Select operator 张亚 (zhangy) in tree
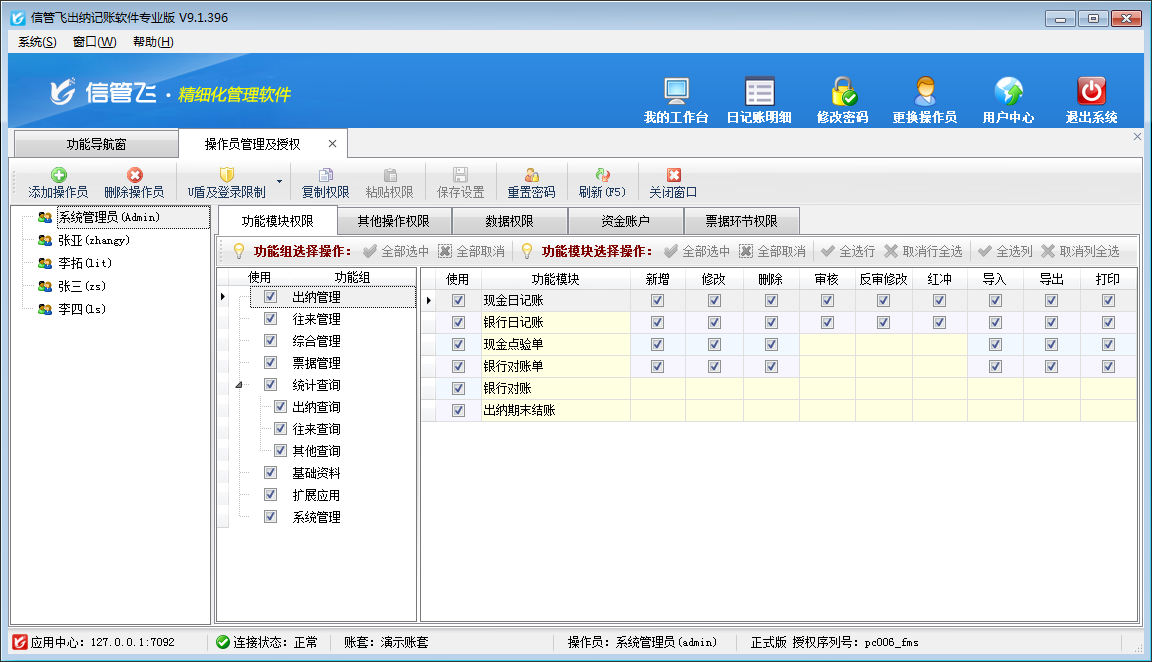The height and width of the screenshot is (662, 1152). tap(93, 240)
